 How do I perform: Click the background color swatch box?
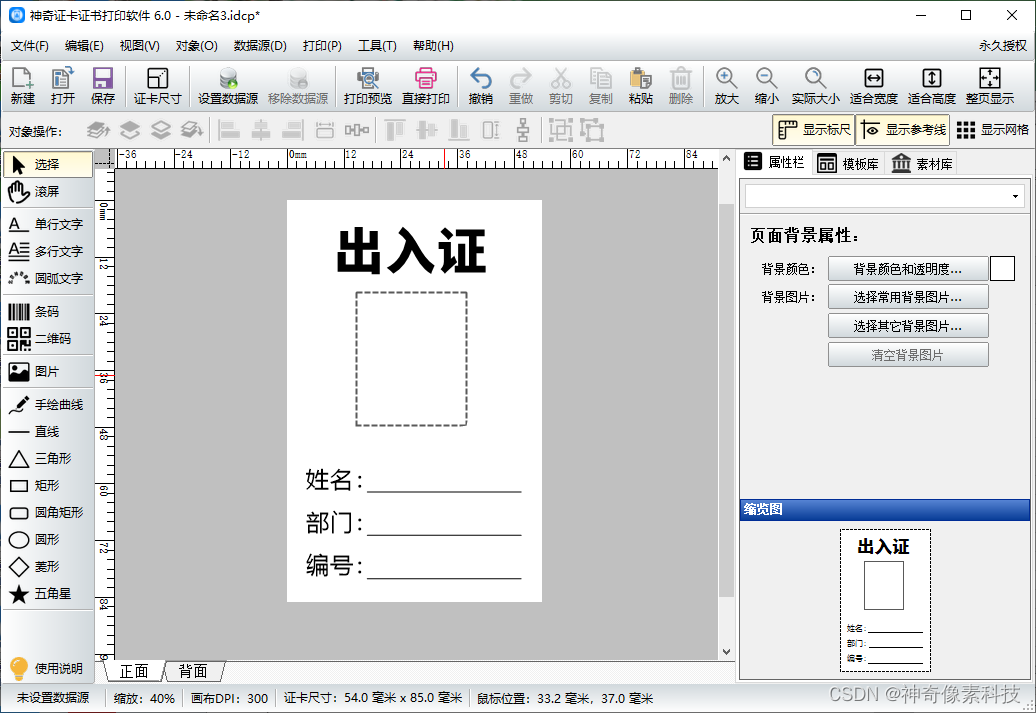coord(1002,269)
